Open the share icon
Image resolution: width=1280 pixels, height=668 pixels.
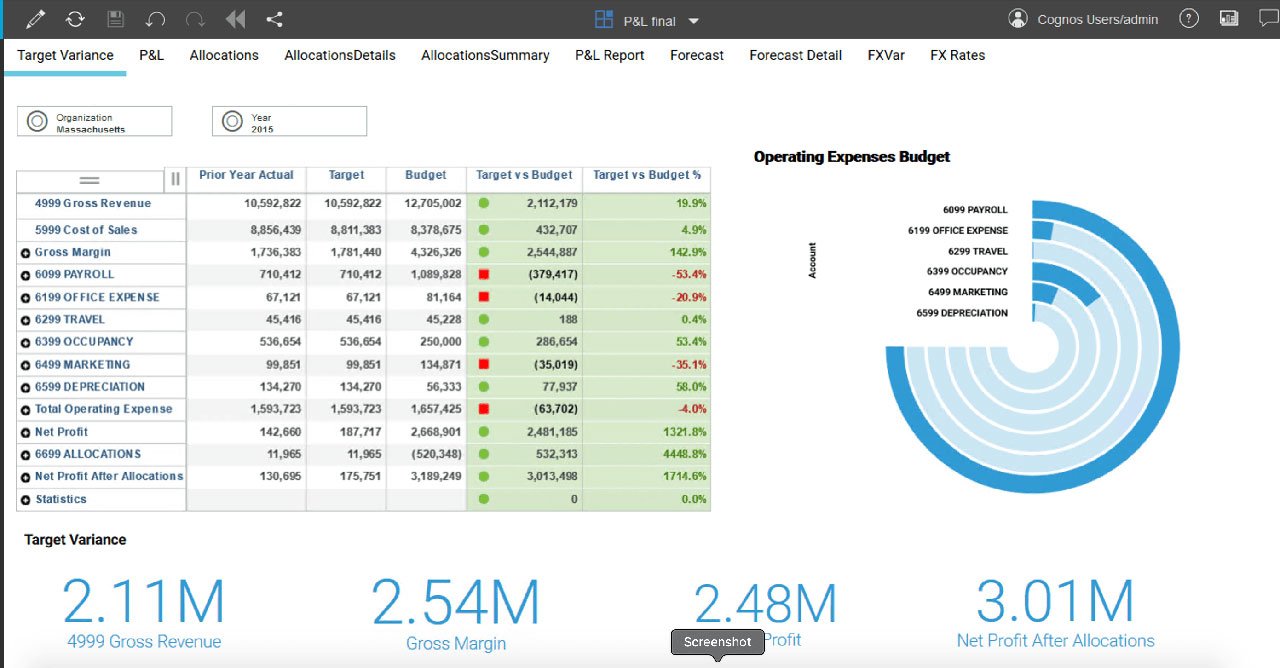click(275, 19)
